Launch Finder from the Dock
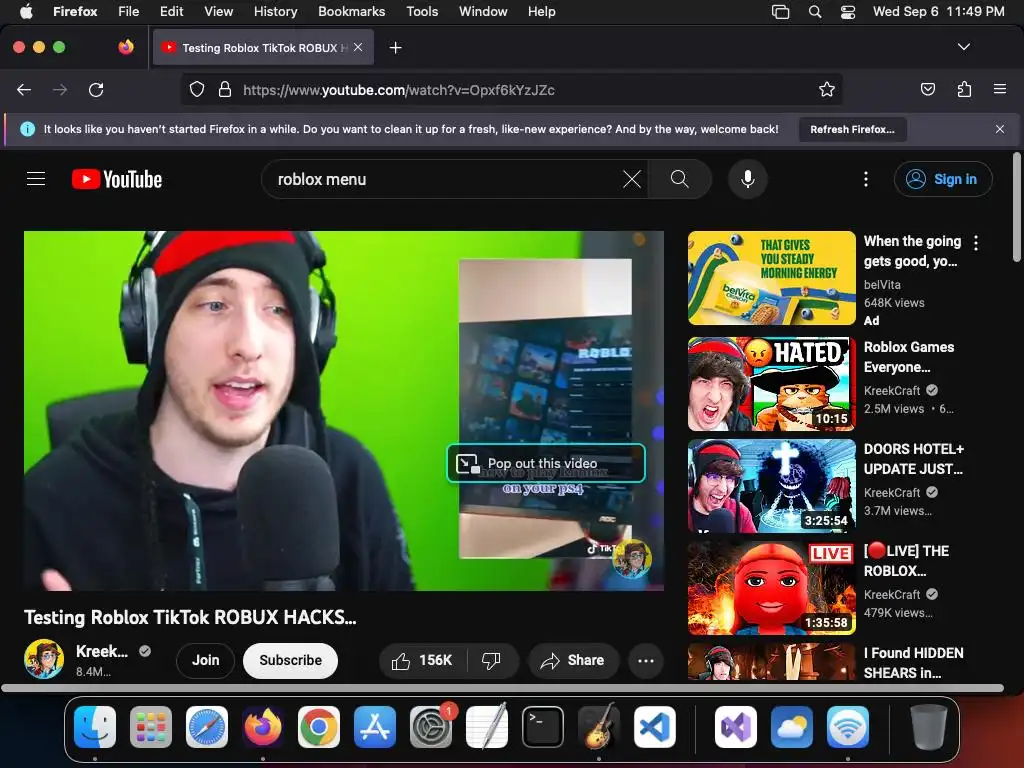Screen dimensions: 1024x768 (95, 727)
